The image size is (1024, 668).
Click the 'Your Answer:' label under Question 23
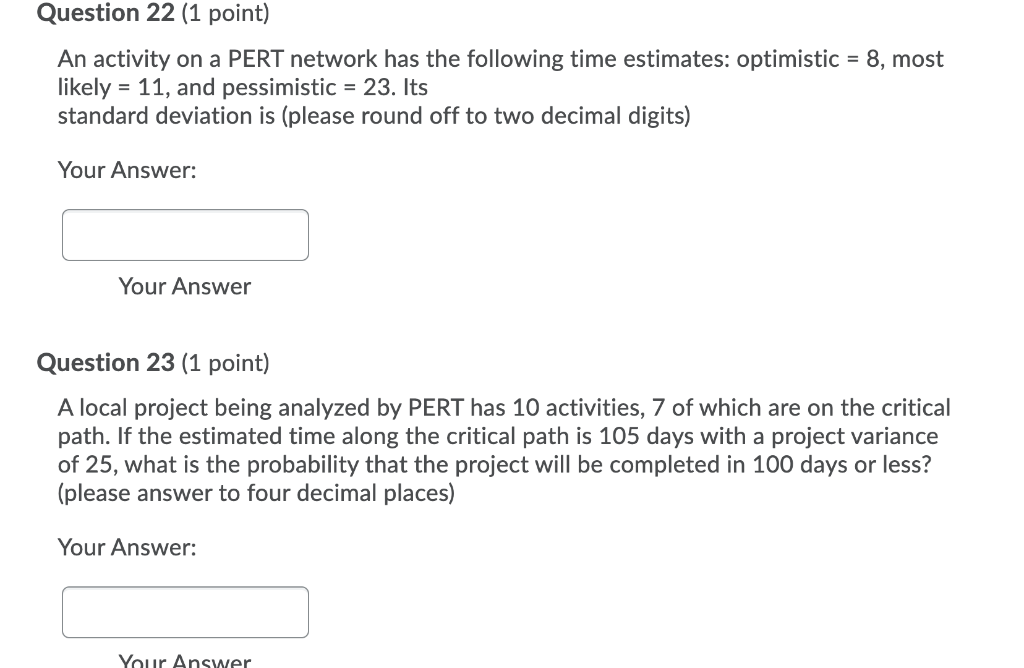pyautogui.click(x=125, y=547)
